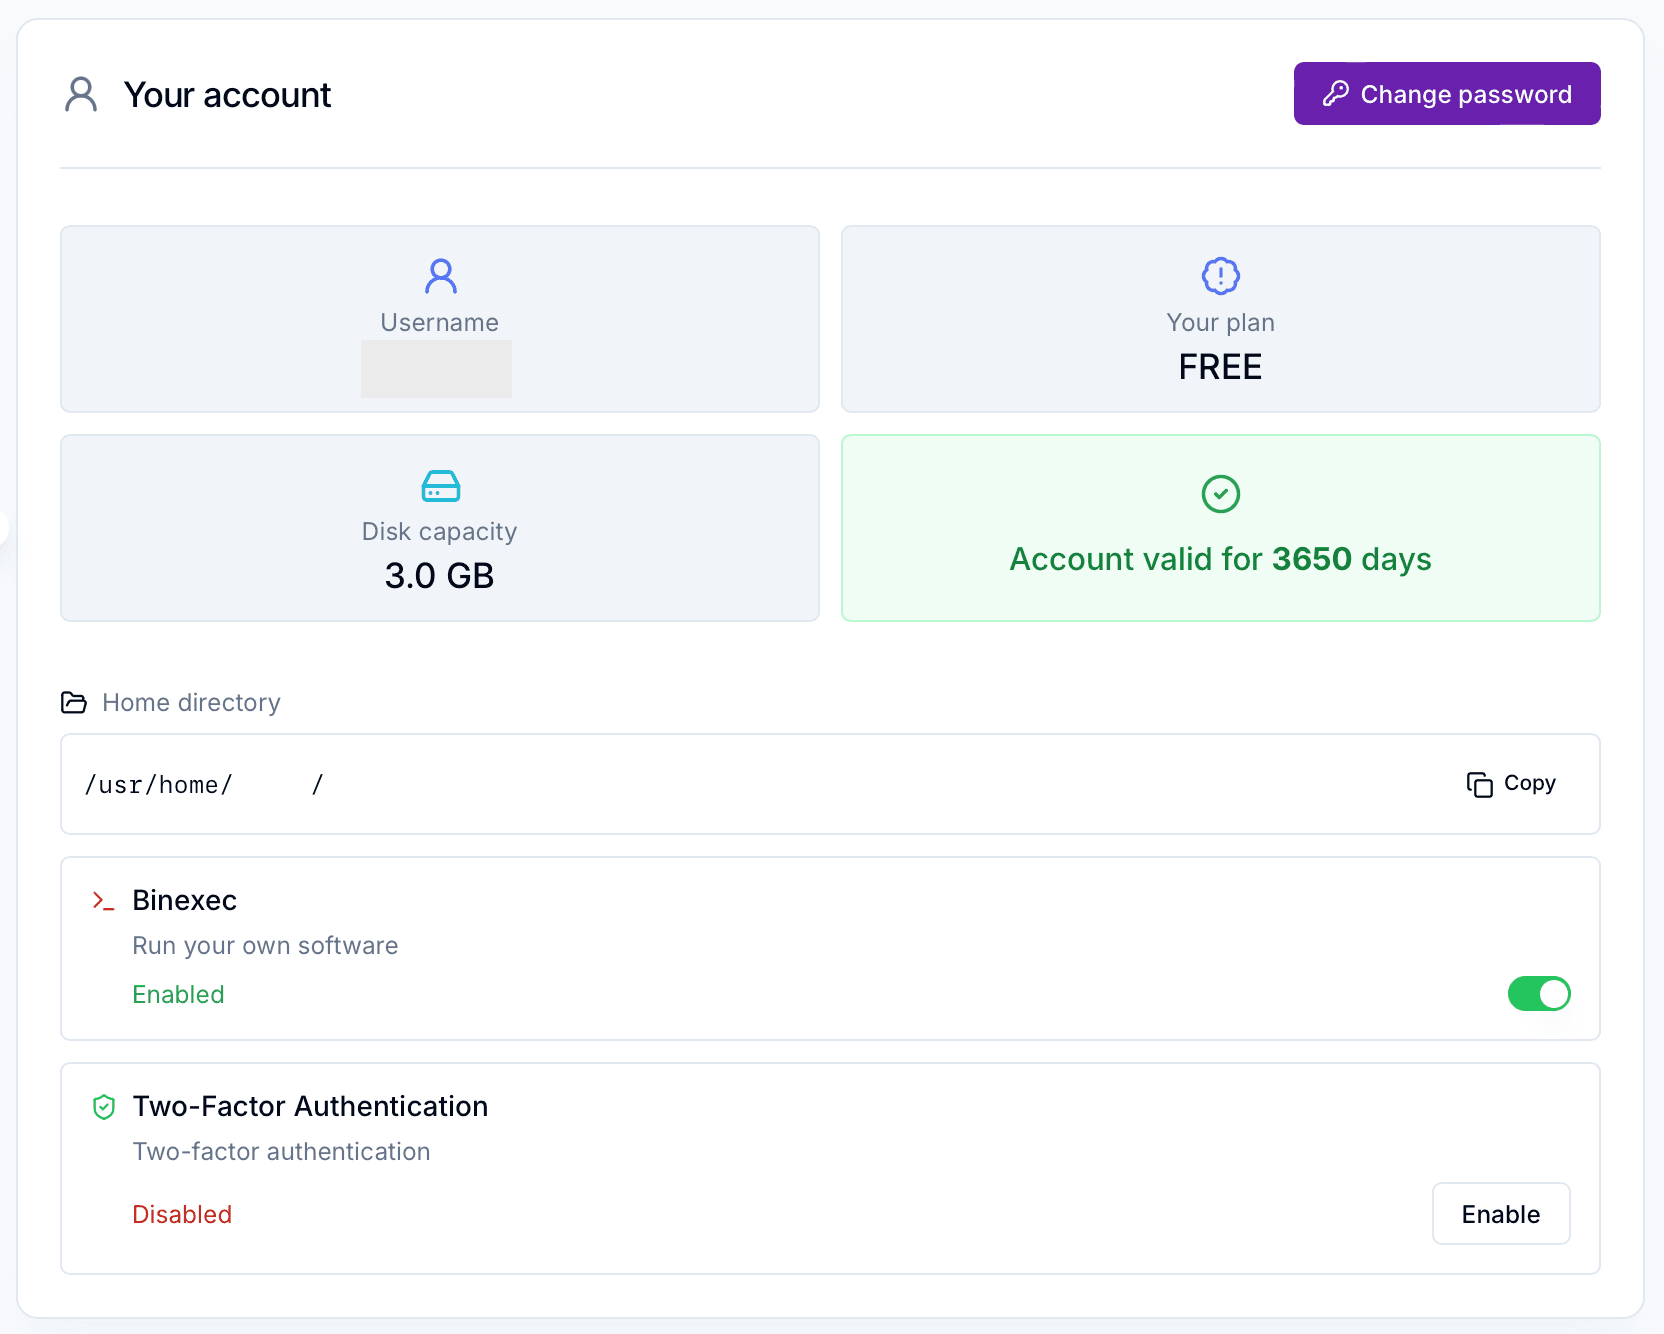This screenshot has width=1664, height=1334.
Task: Click the Home directory label
Action: click(191, 703)
